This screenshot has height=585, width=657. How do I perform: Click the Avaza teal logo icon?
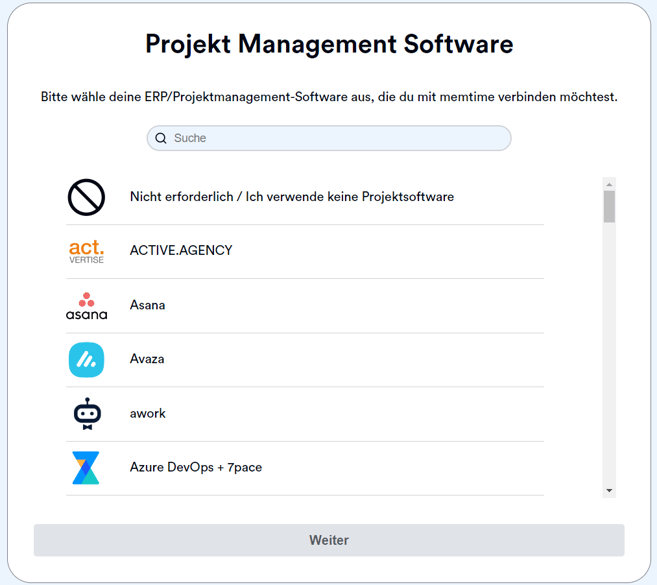[86, 360]
